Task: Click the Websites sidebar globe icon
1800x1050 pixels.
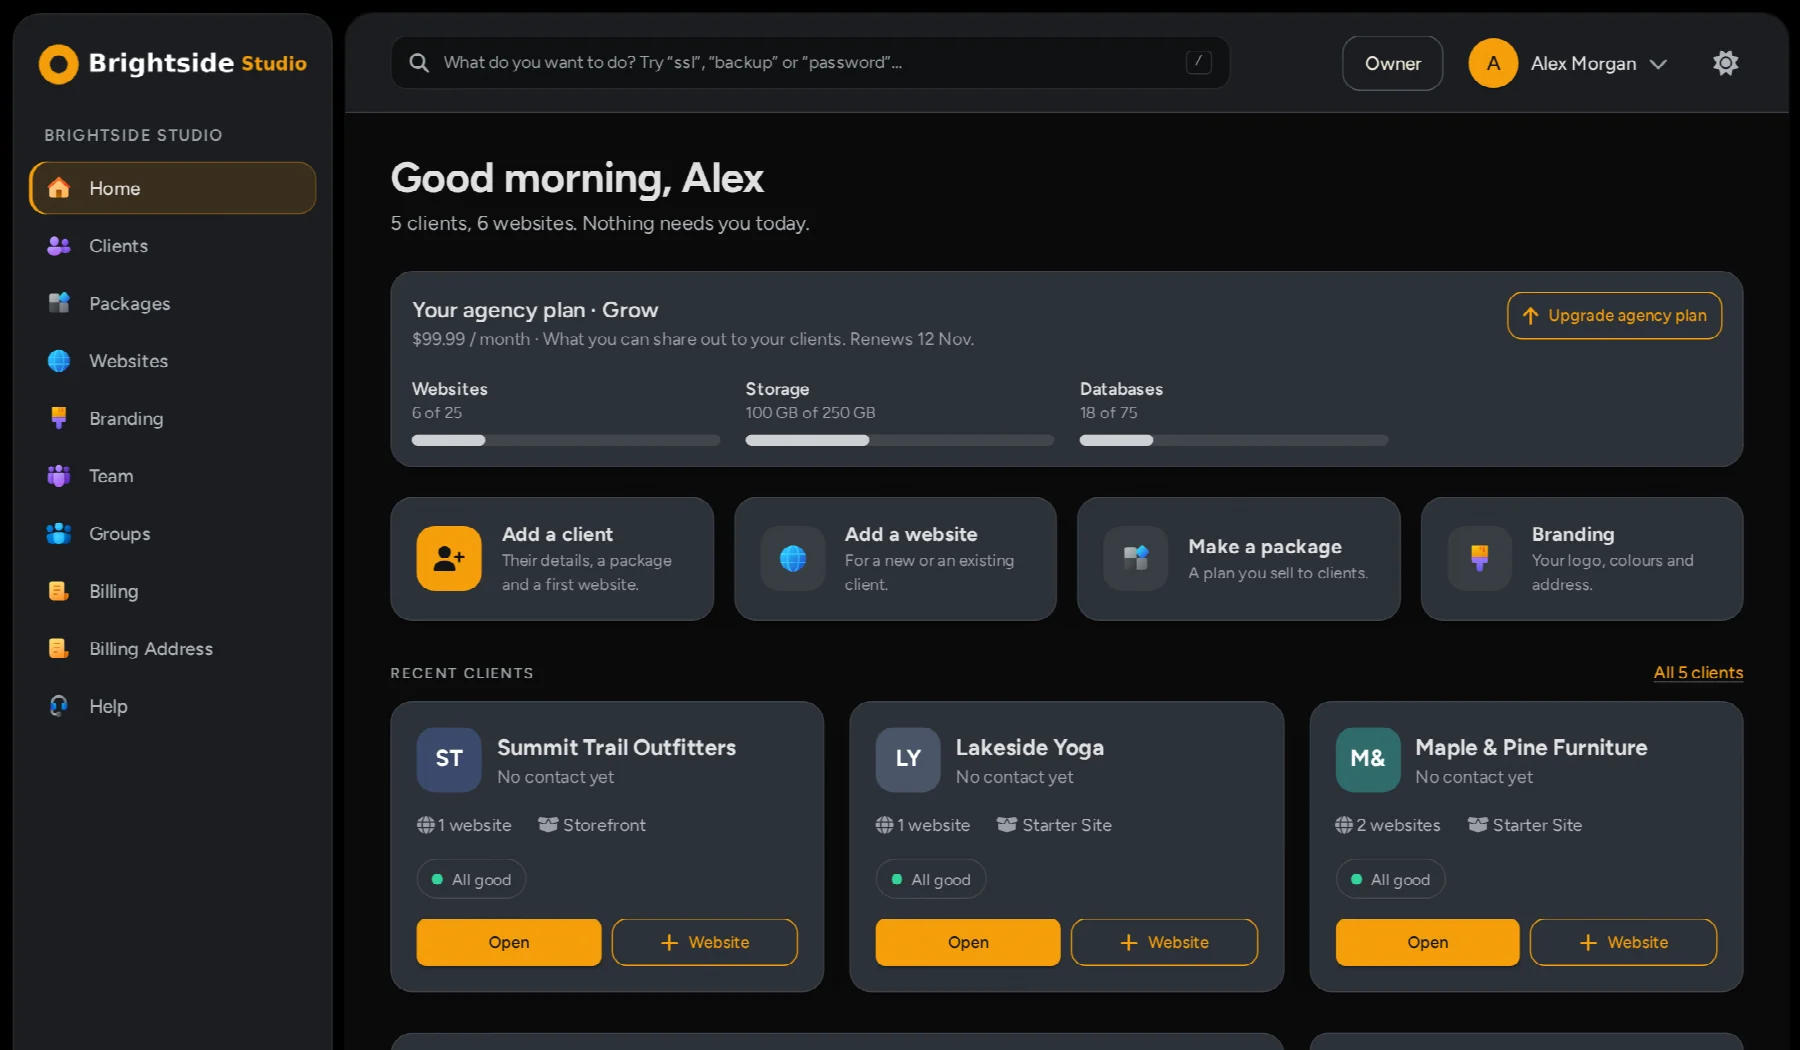Action: [59, 361]
